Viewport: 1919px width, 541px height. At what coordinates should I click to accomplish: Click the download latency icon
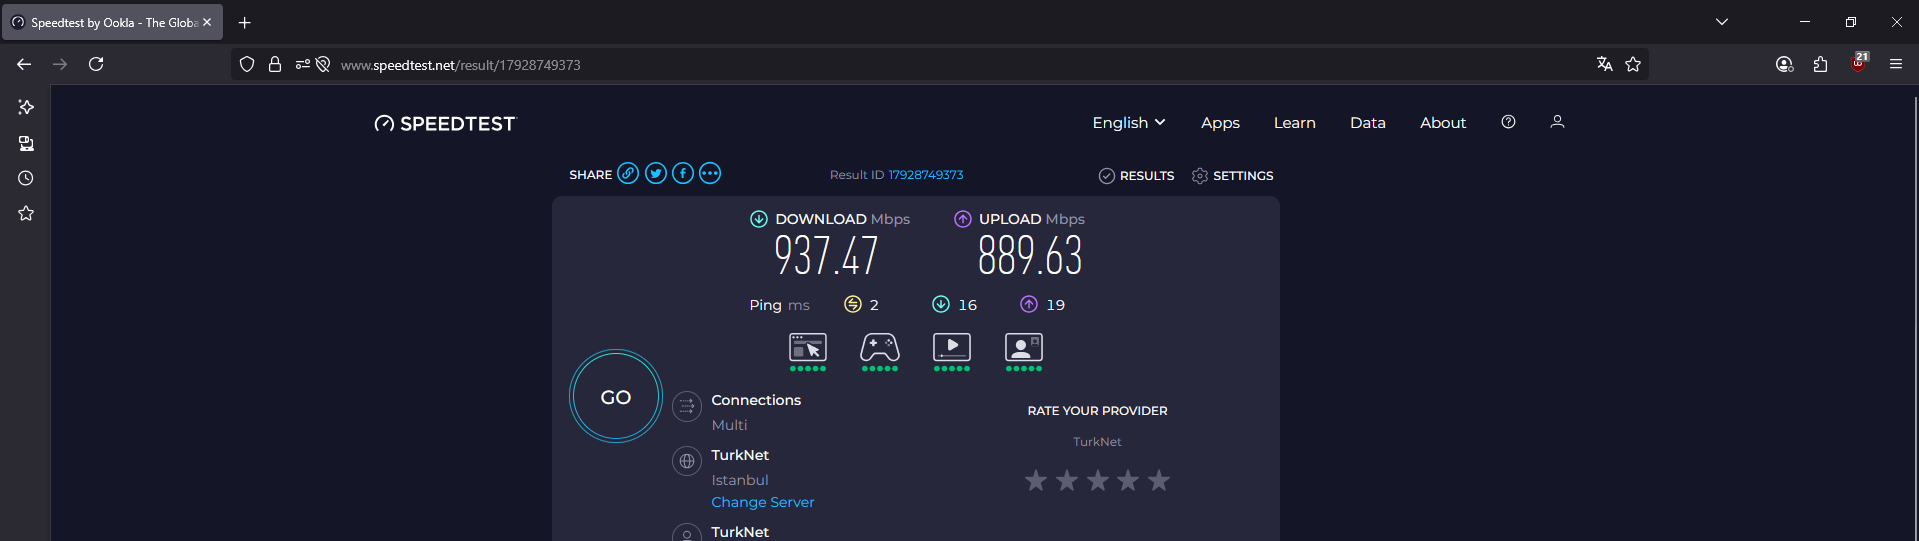click(941, 304)
